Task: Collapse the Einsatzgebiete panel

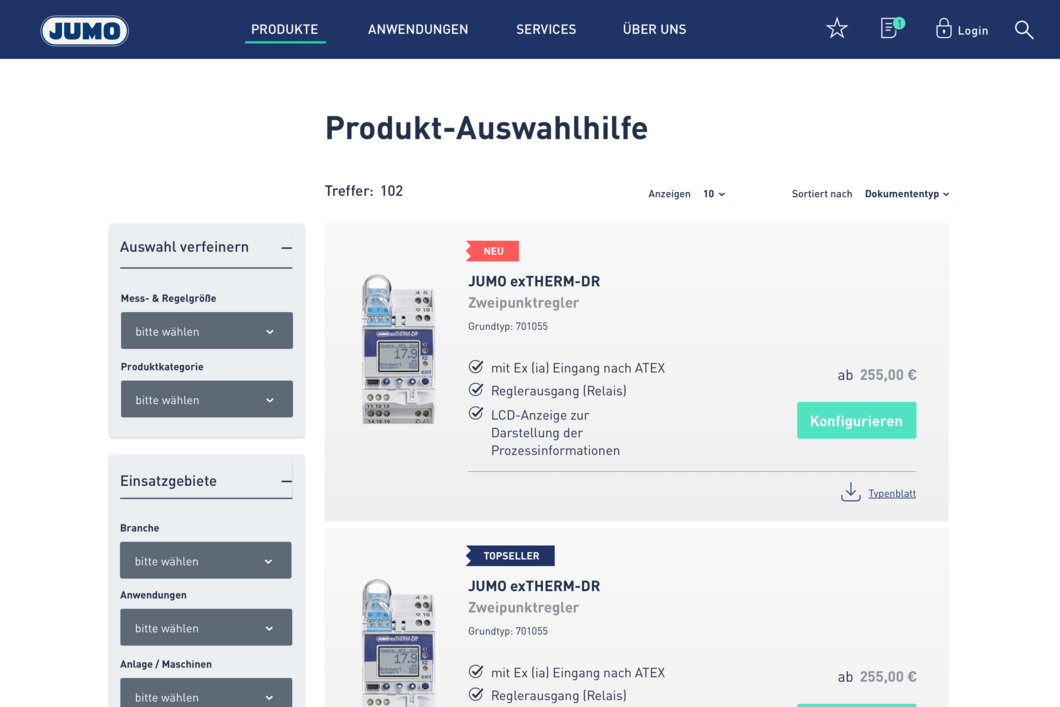Action: (286, 481)
